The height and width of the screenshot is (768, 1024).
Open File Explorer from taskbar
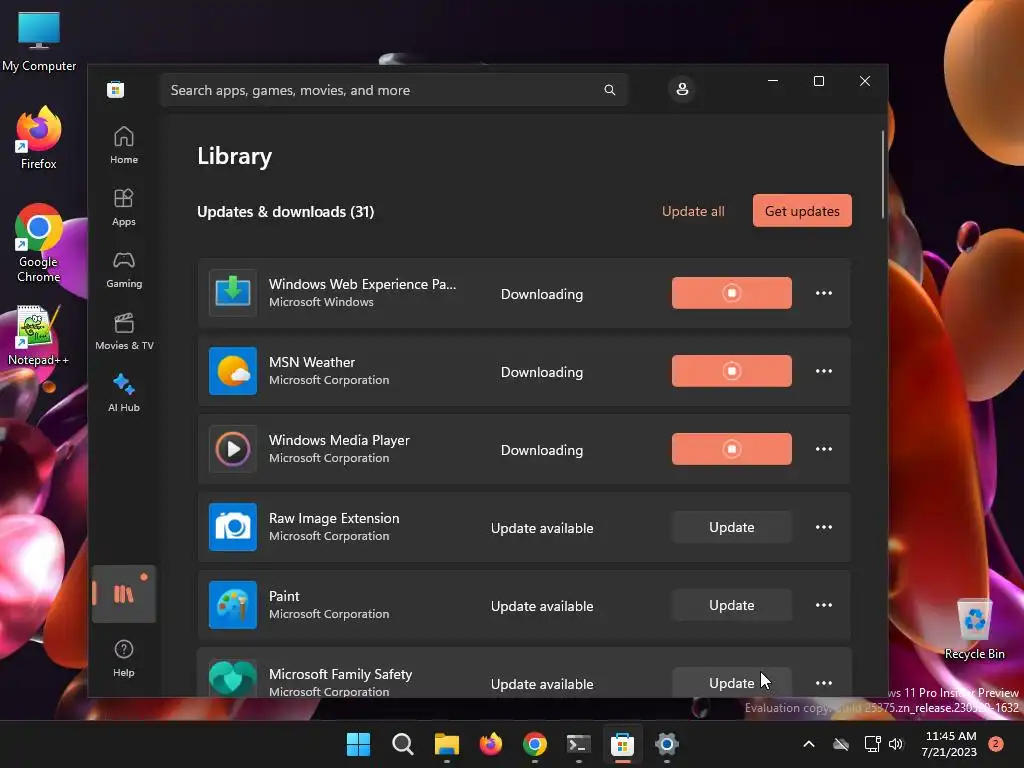[447, 744]
